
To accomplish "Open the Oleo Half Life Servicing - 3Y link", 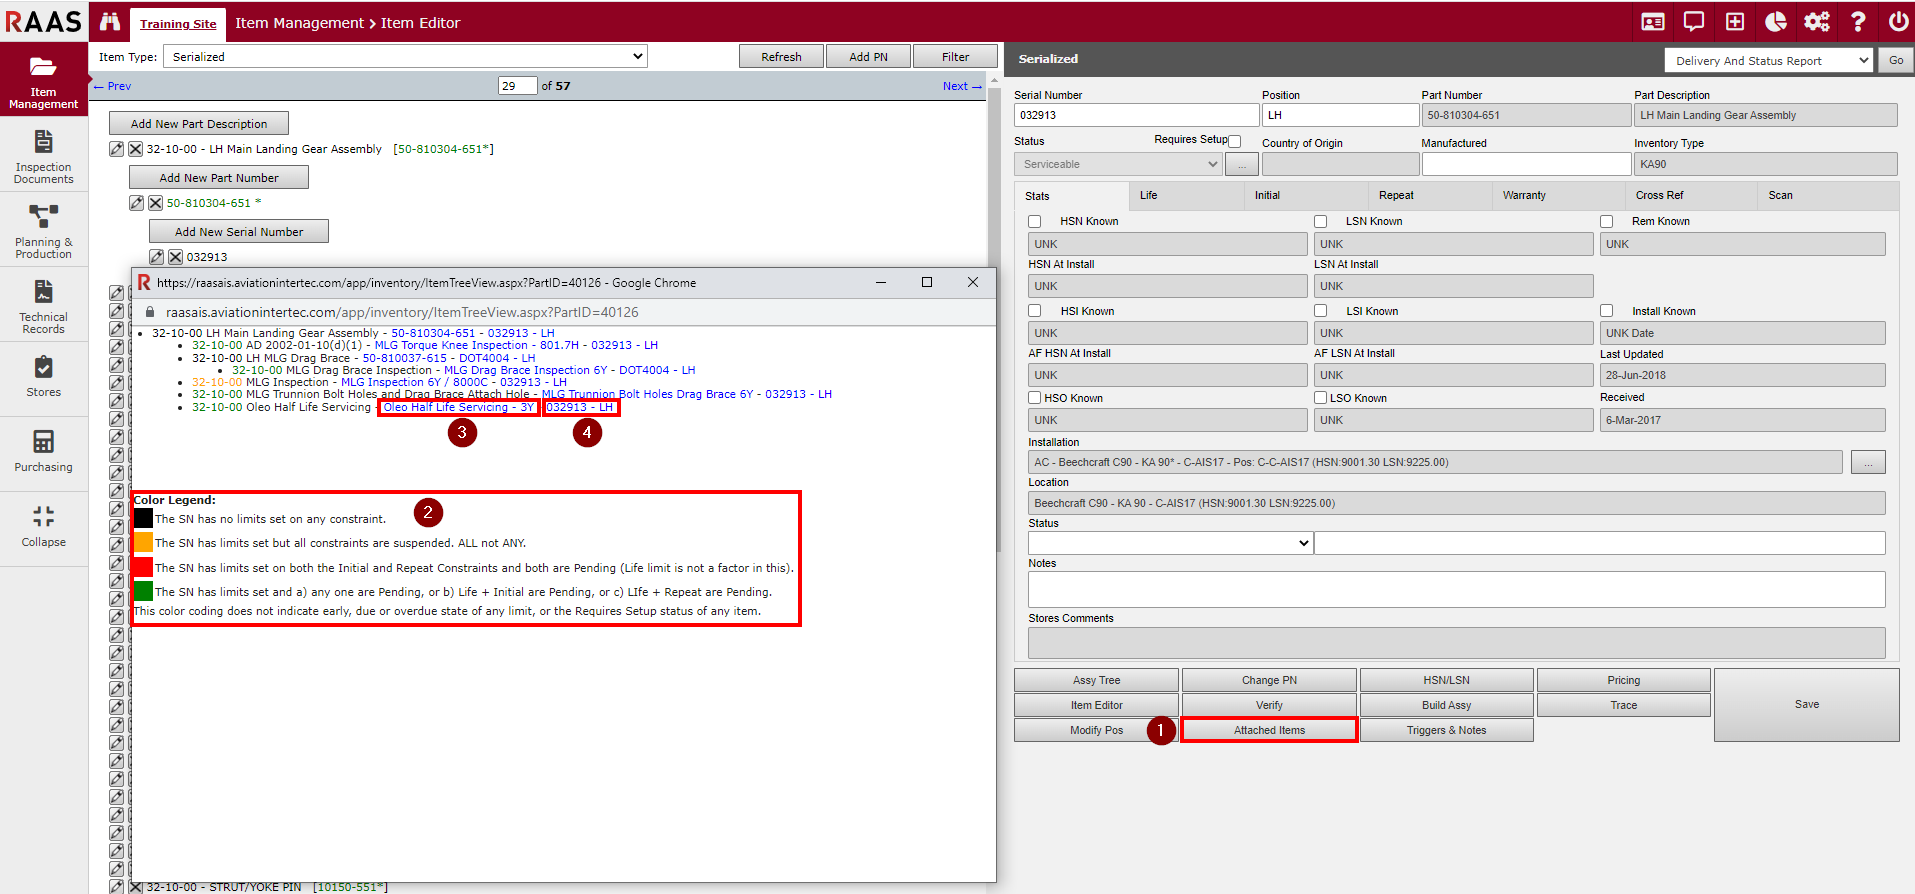I will (458, 407).
